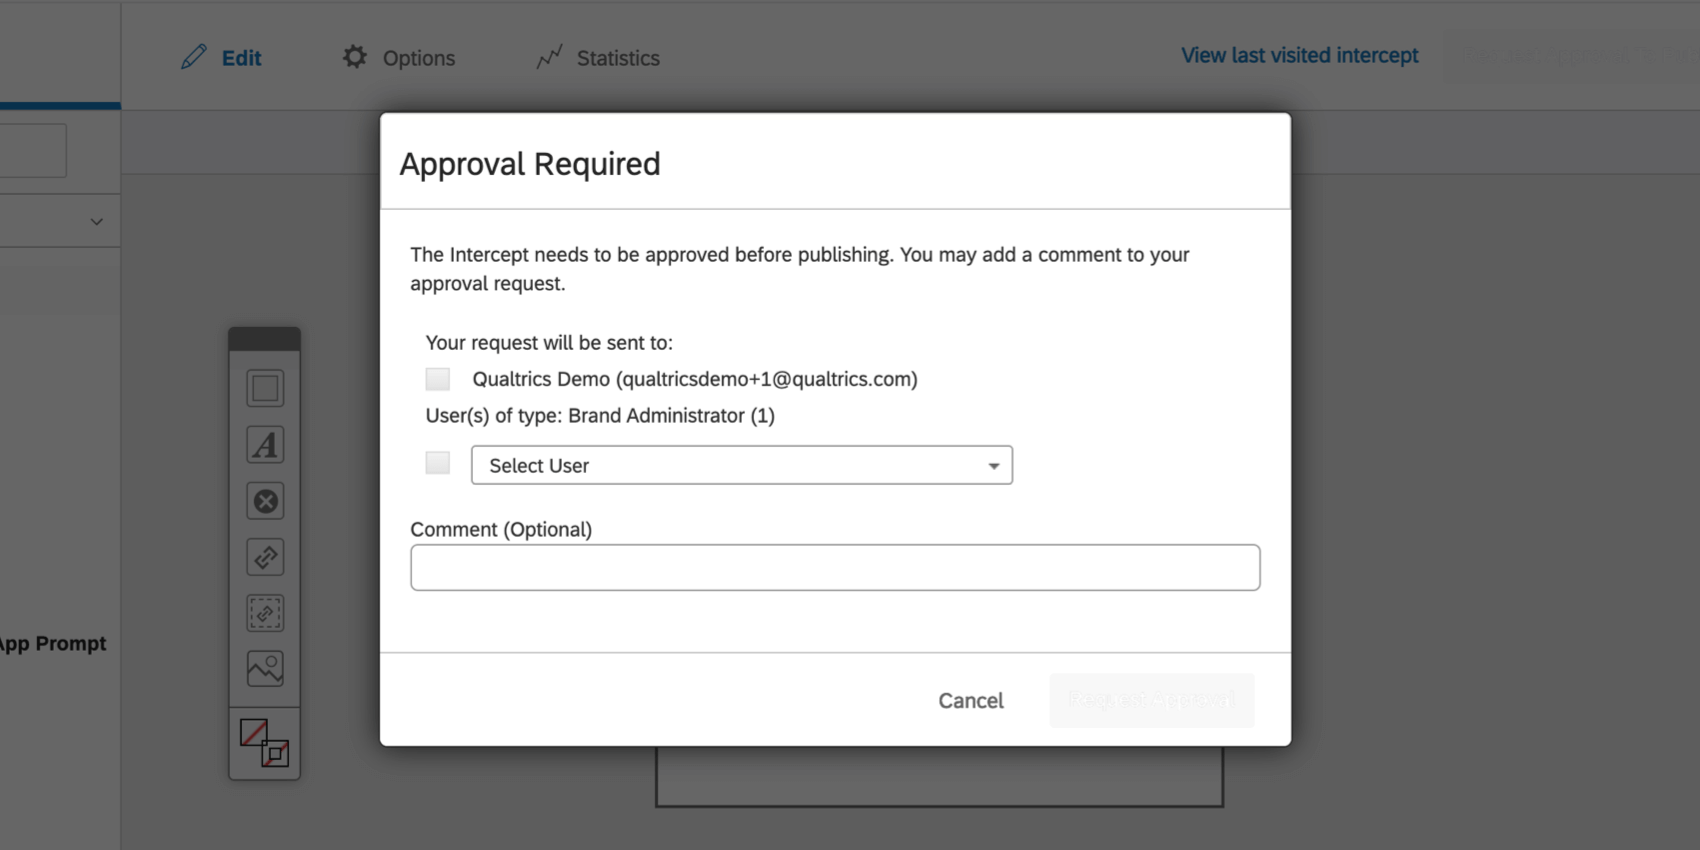Check the Qualtrics Demo recipient checkbox
This screenshot has width=1700, height=850.
coord(437,378)
